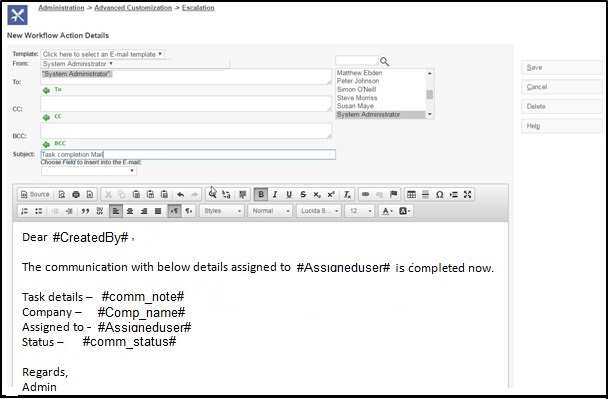Toggle bold formatting in the editor

pos(261,194)
